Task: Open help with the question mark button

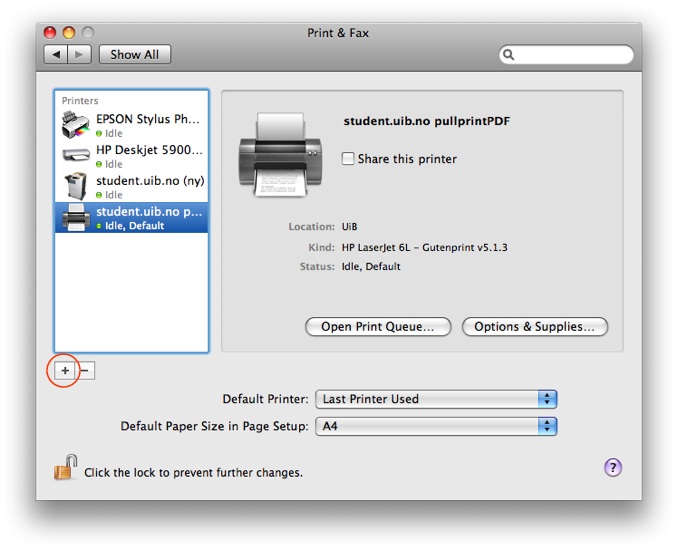Action: [x=613, y=467]
